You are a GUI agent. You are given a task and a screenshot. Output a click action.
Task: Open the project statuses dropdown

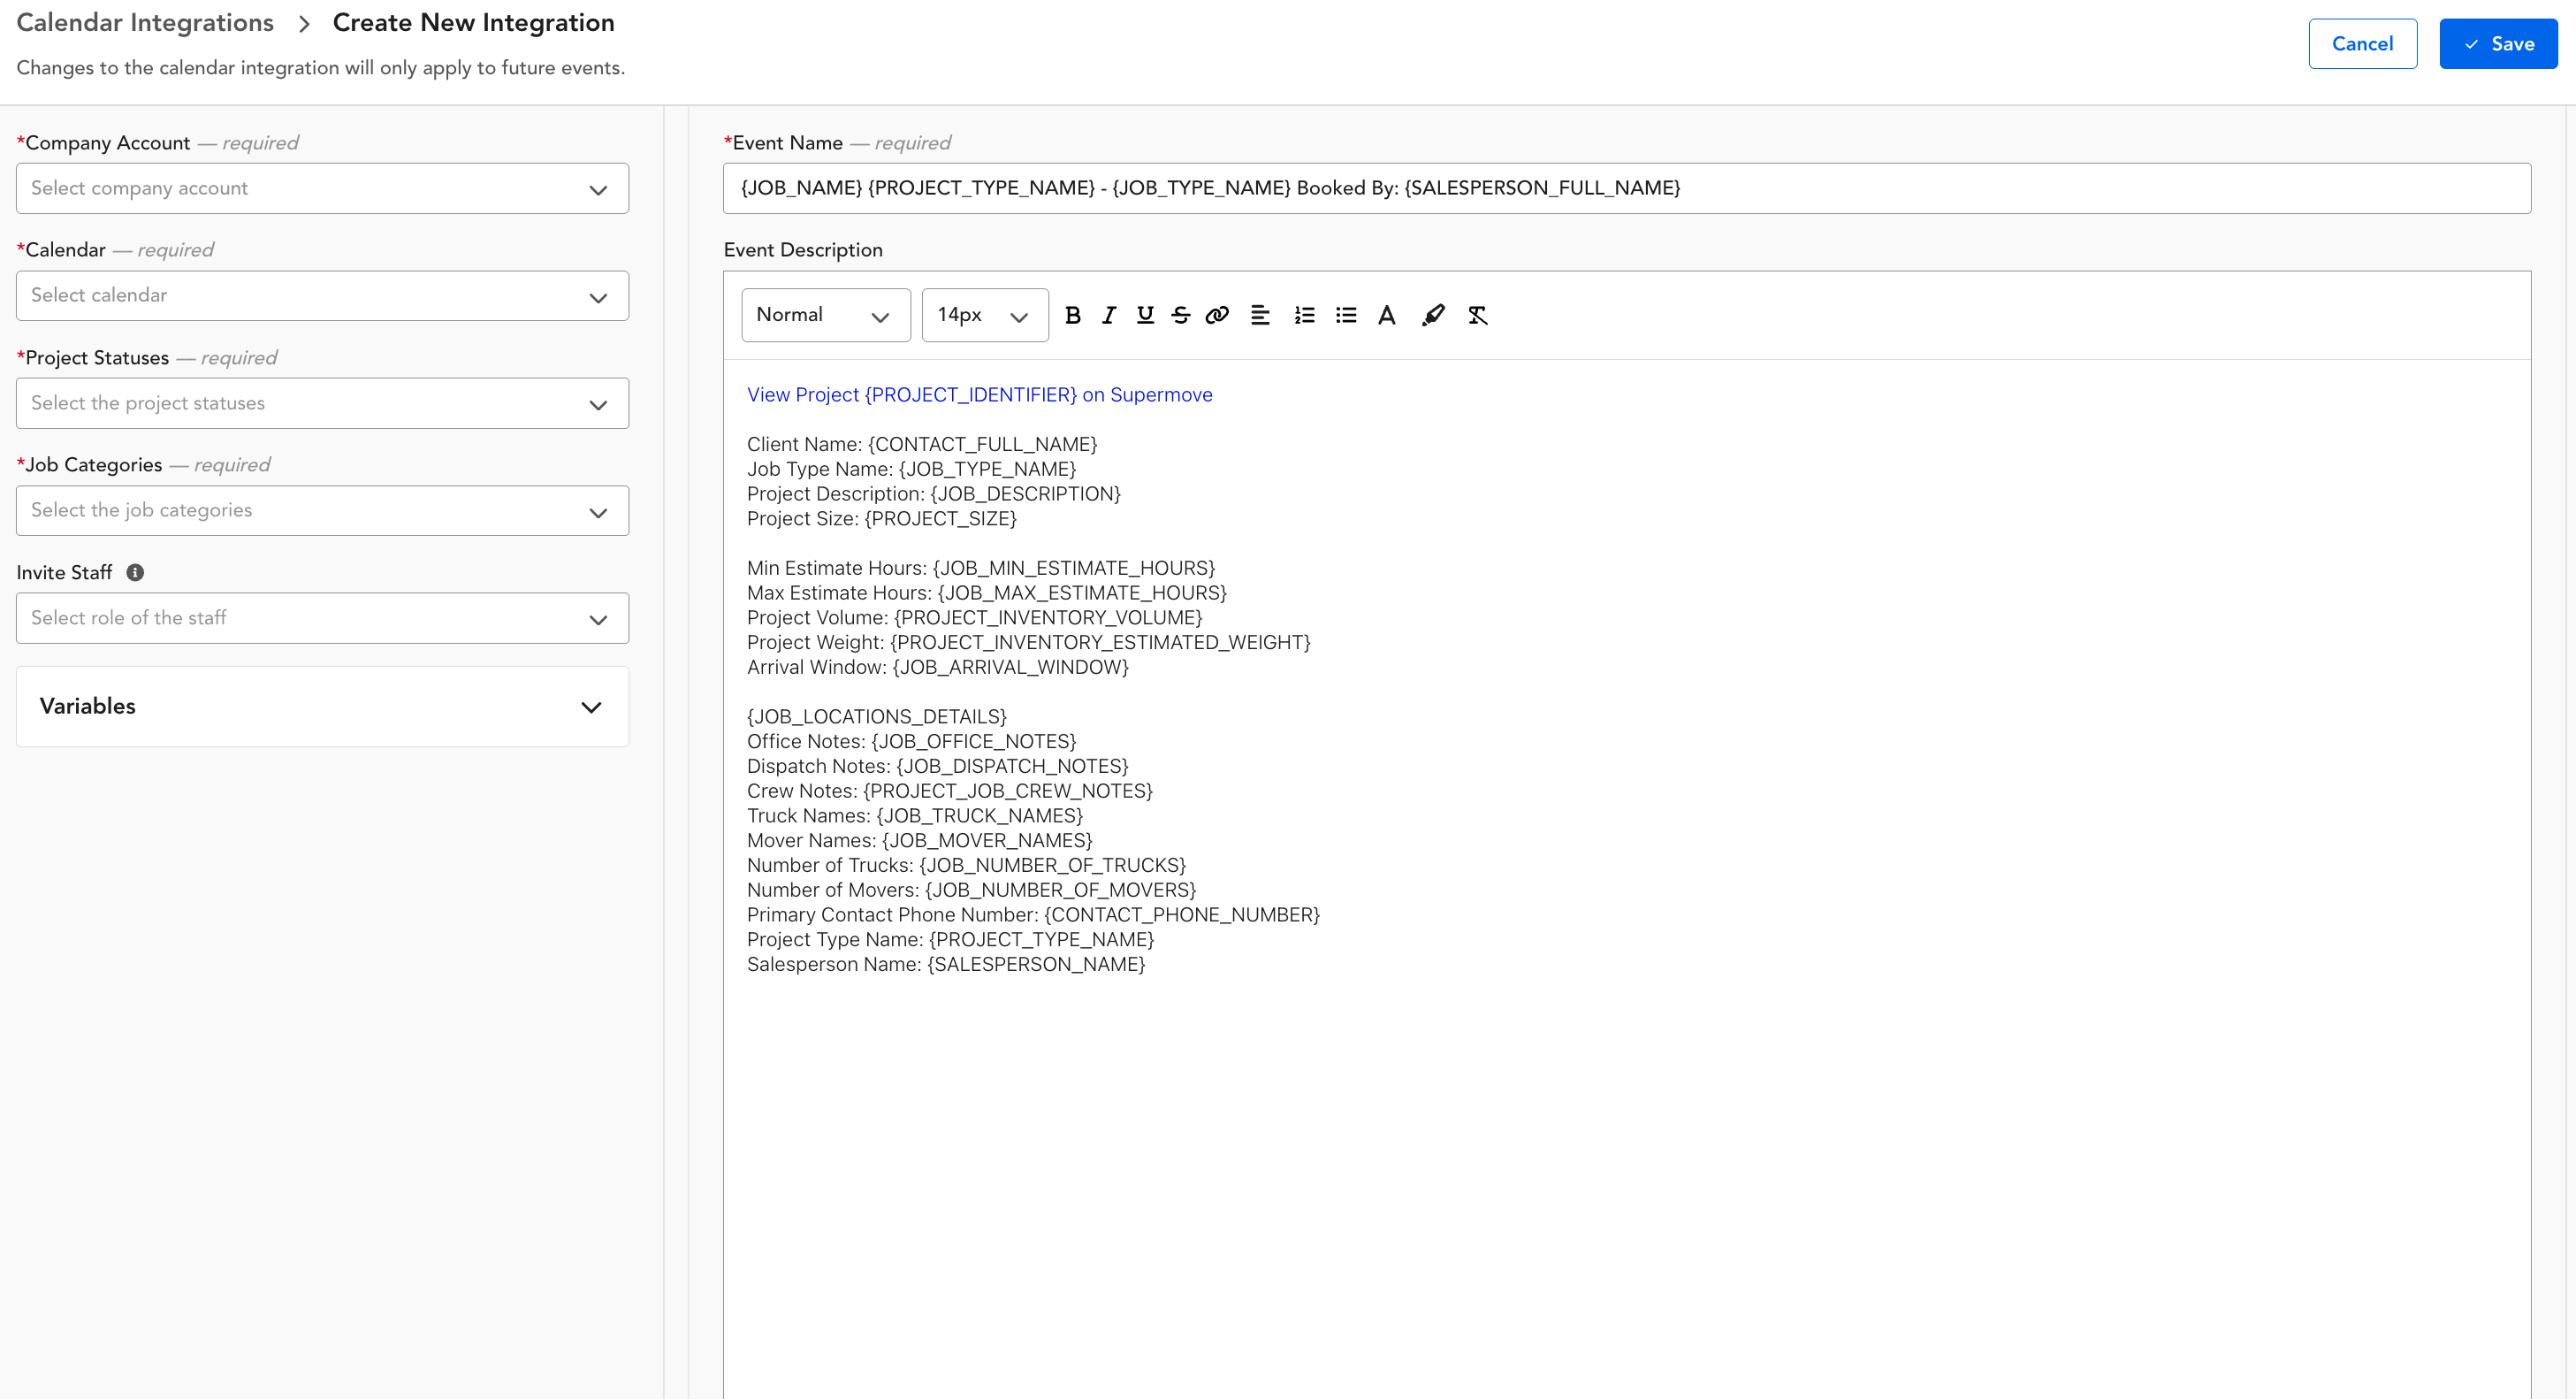point(321,403)
